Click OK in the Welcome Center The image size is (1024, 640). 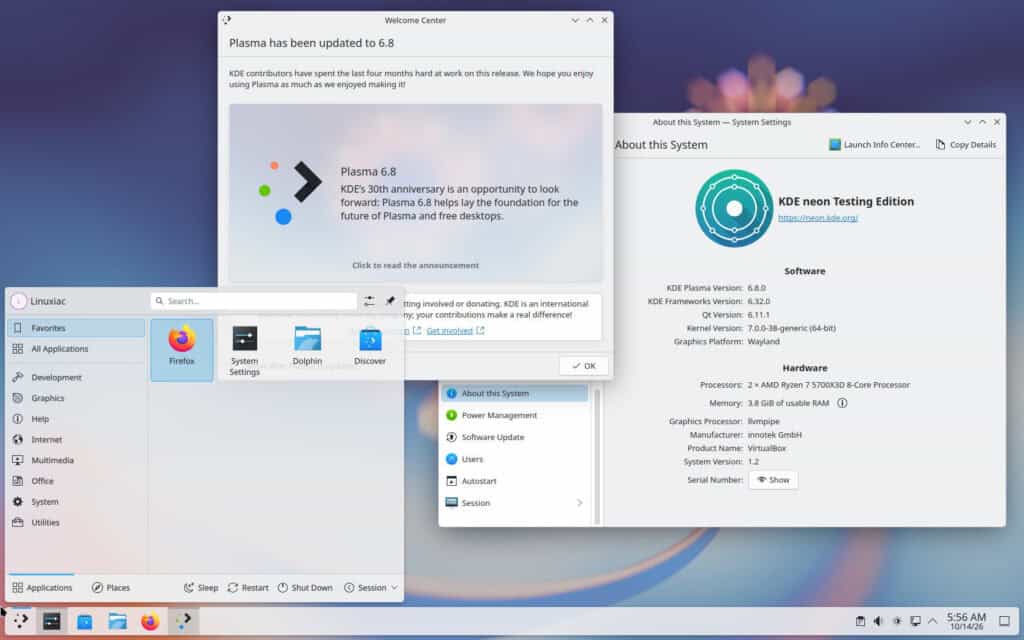coord(583,366)
